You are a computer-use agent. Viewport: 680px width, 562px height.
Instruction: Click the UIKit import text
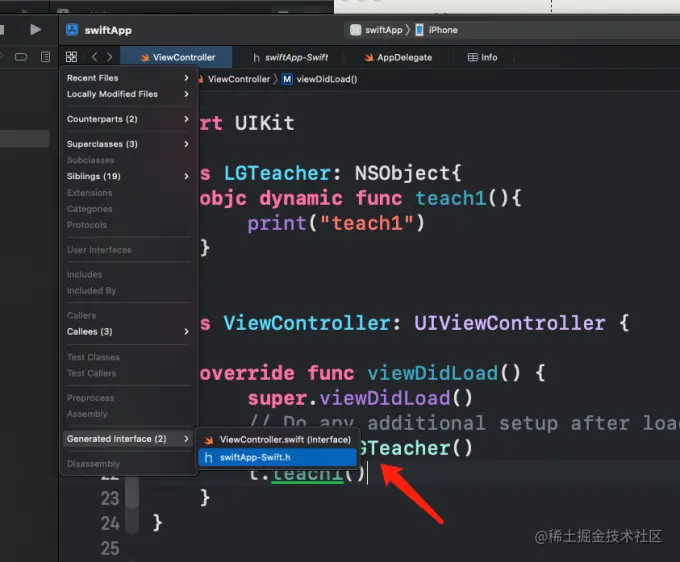pos(265,123)
